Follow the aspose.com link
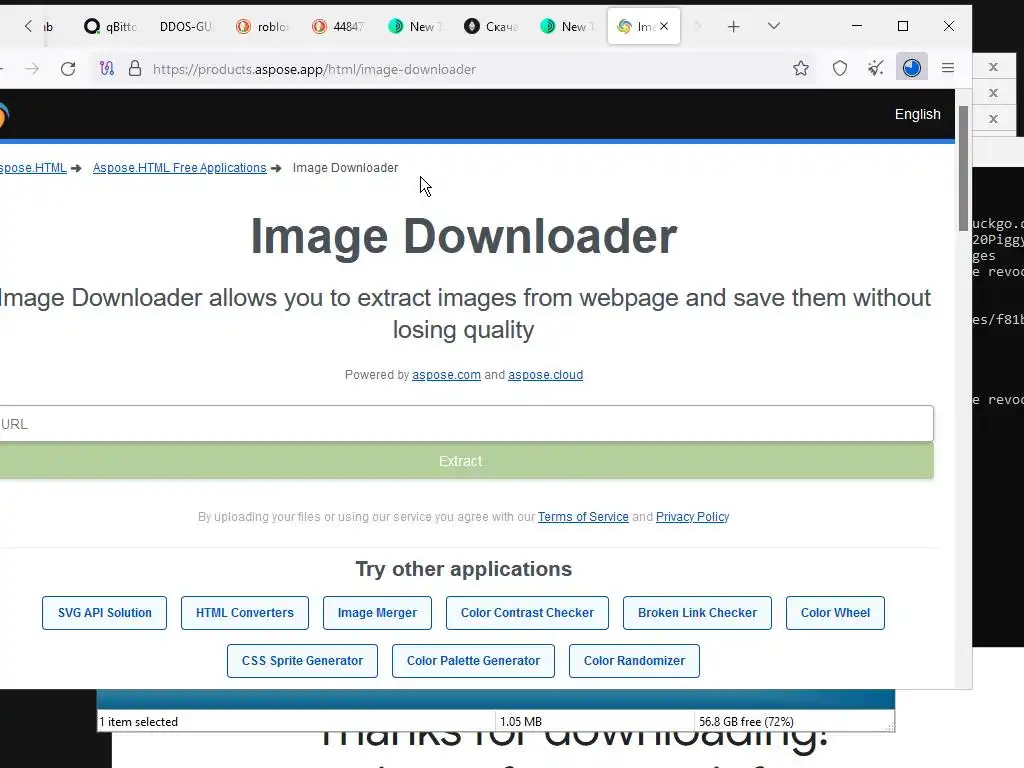 [446, 375]
